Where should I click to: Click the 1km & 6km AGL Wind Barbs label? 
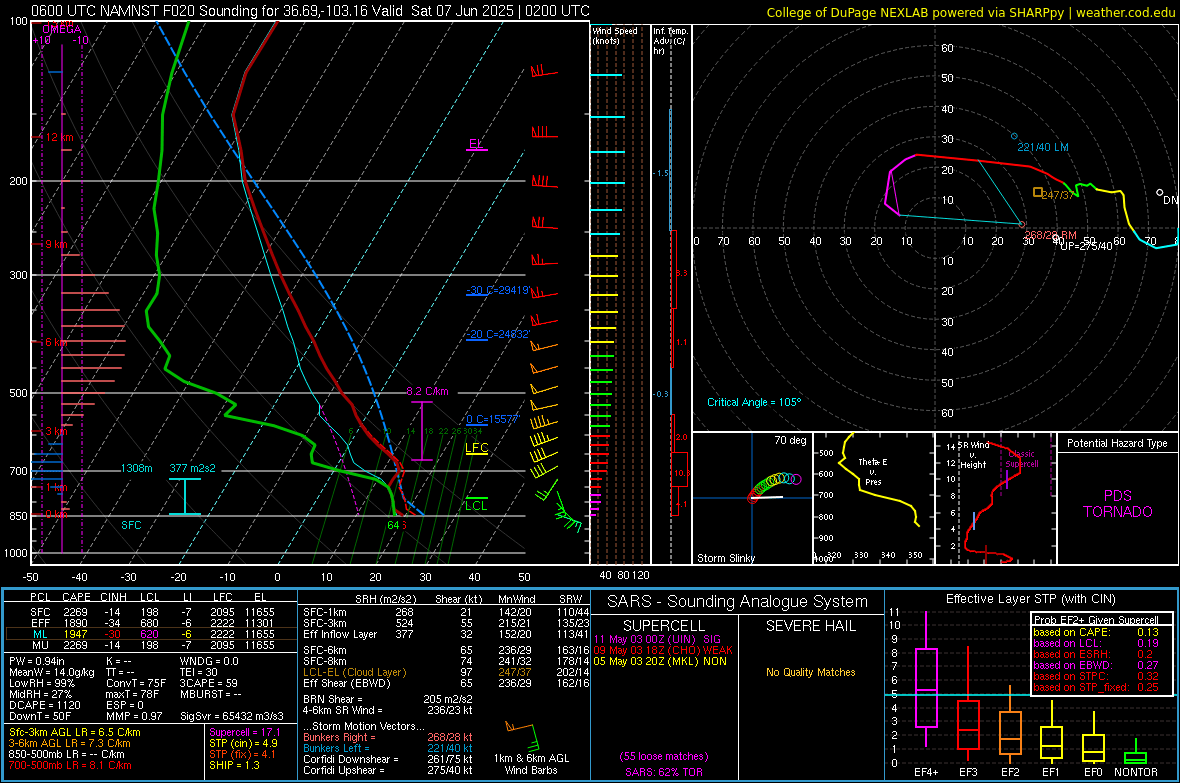(531, 764)
